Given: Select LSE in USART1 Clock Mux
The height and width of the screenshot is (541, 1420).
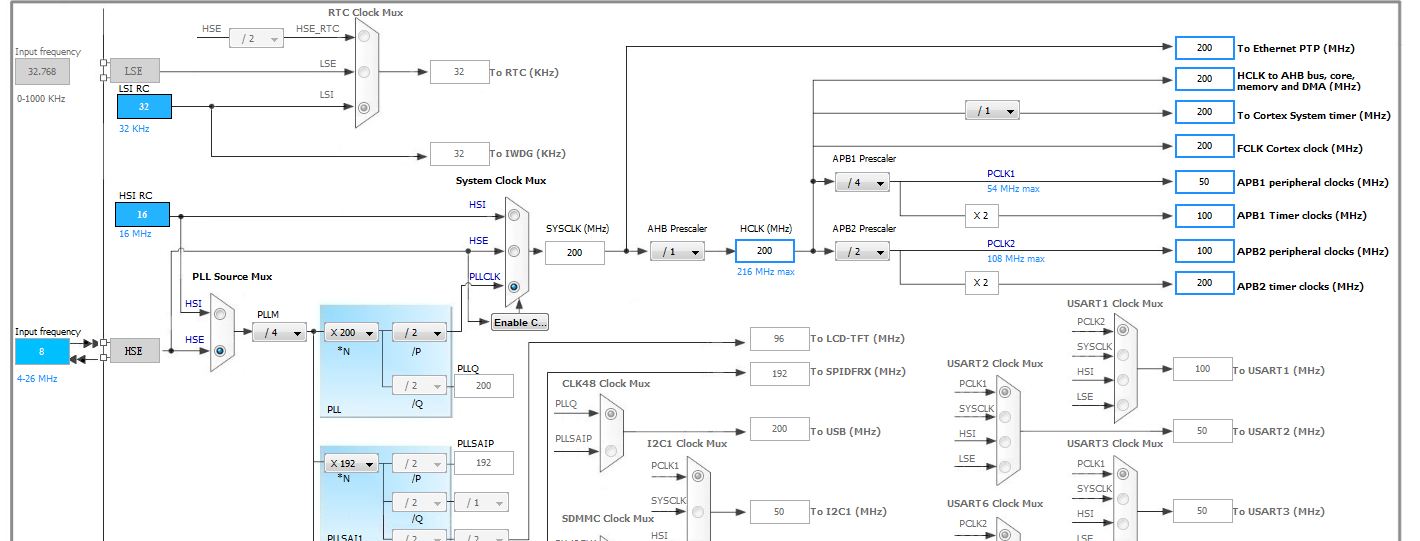Looking at the screenshot, I should 1125,406.
